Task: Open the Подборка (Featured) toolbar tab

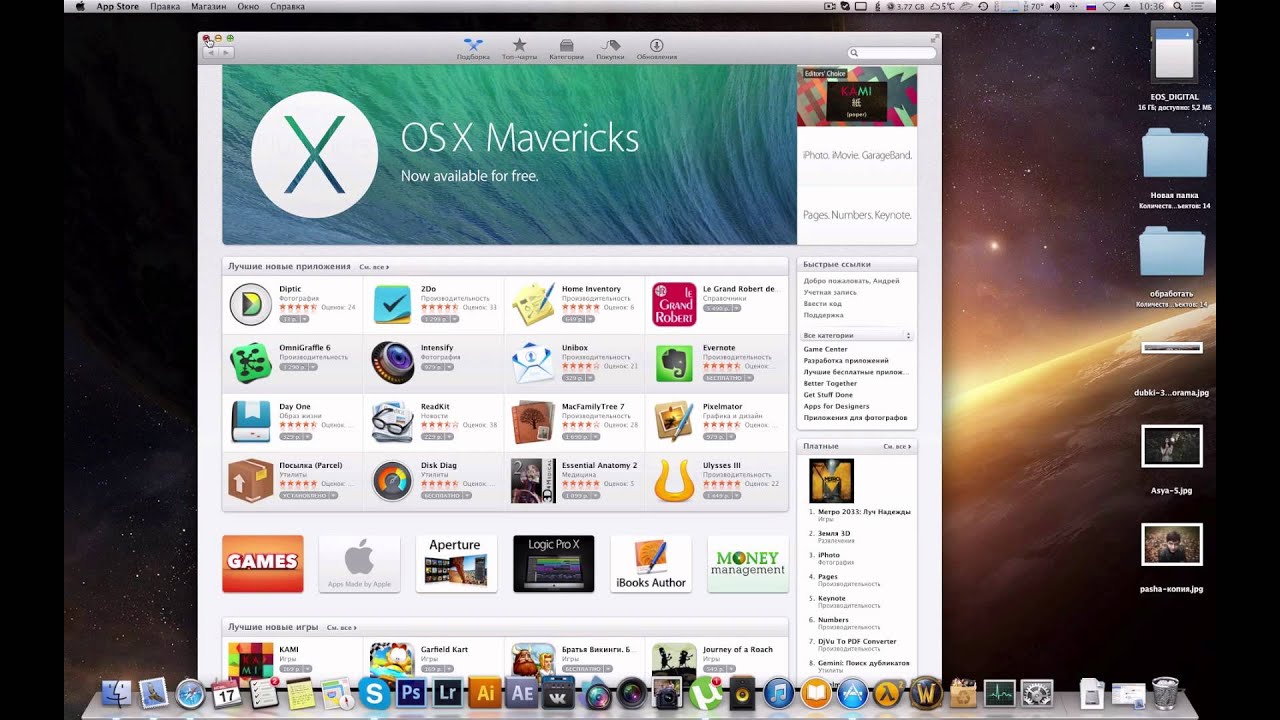Action: pos(473,49)
